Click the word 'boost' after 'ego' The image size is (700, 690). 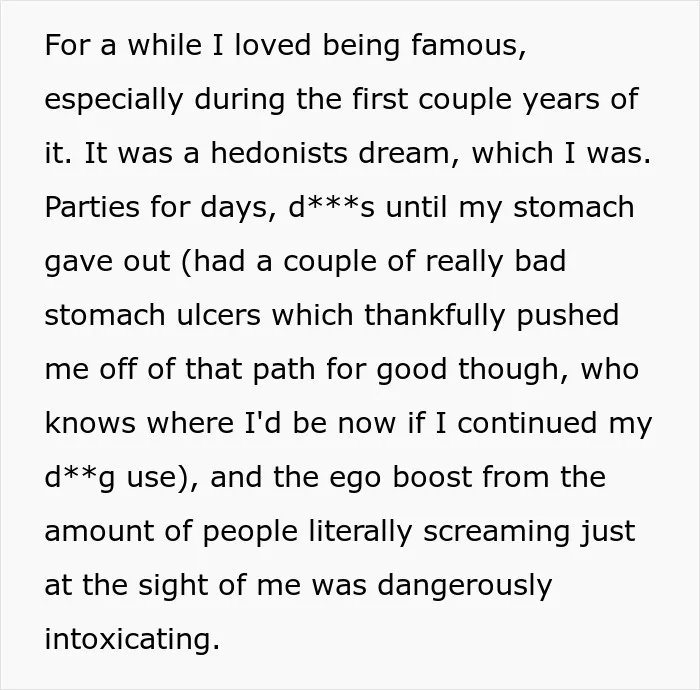pyautogui.click(x=432, y=477)
